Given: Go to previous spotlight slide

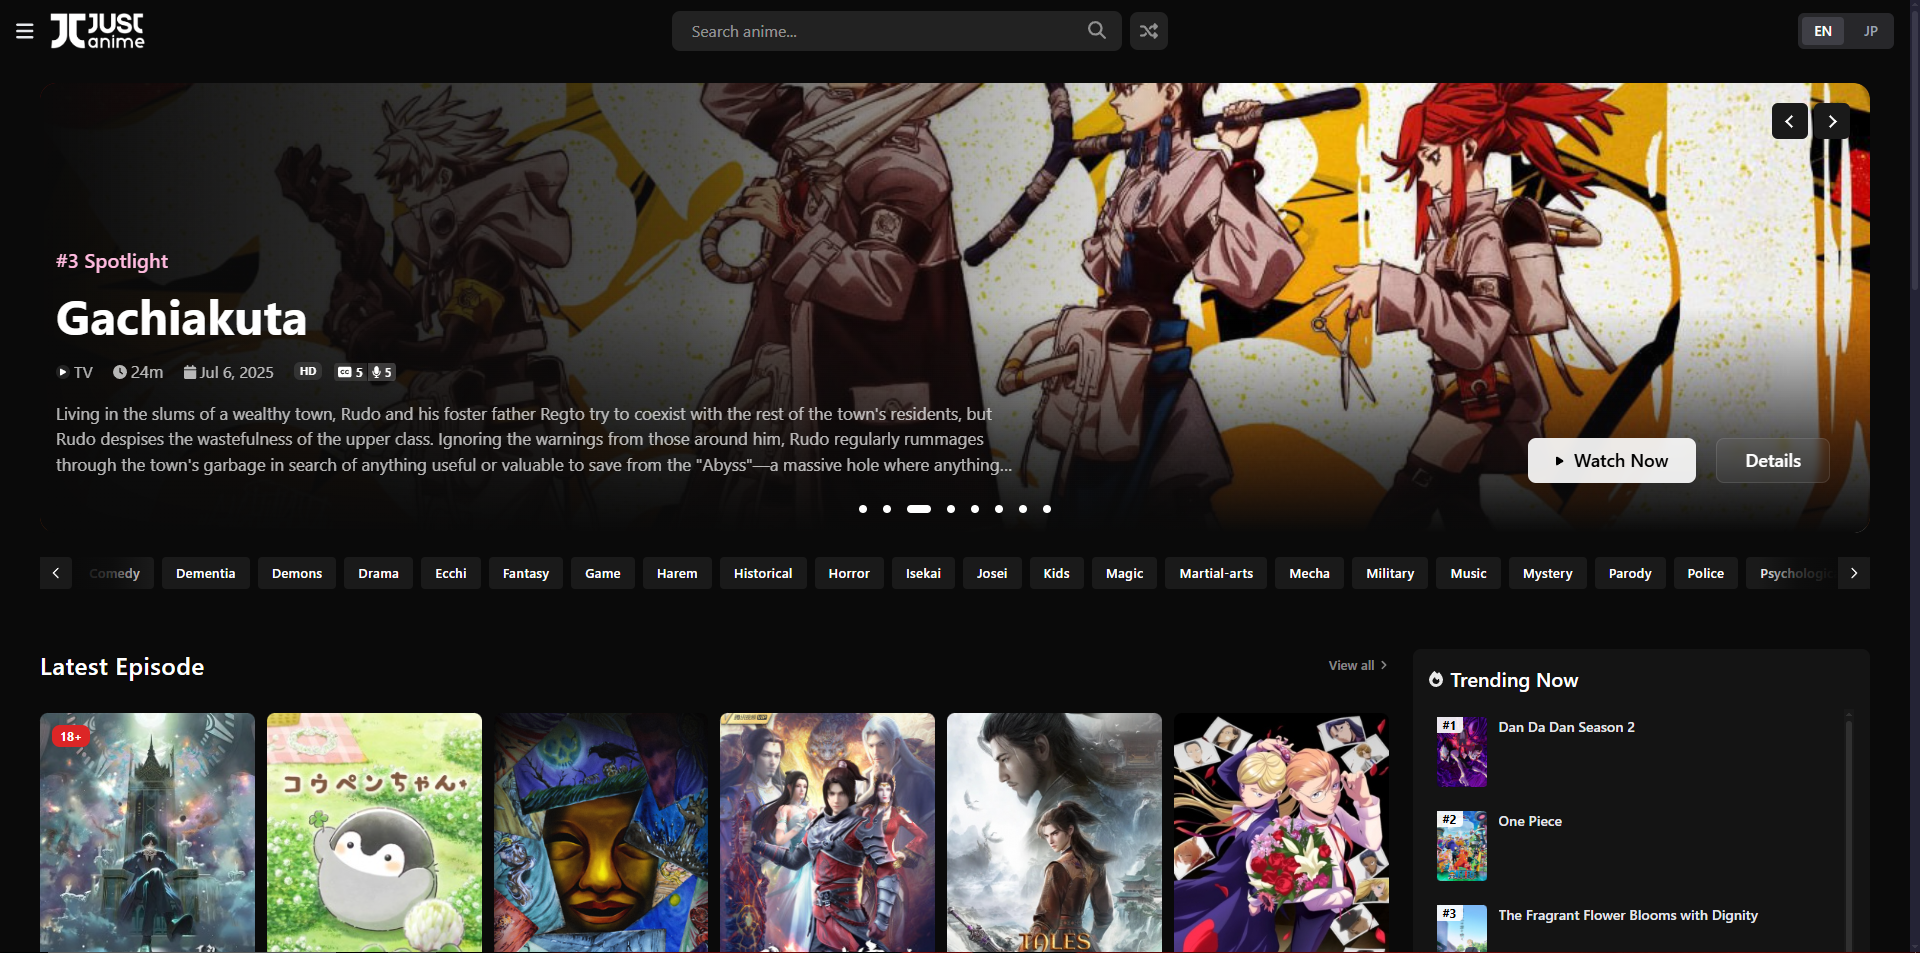Looking at the screenshot, I should click(1789, 121).
